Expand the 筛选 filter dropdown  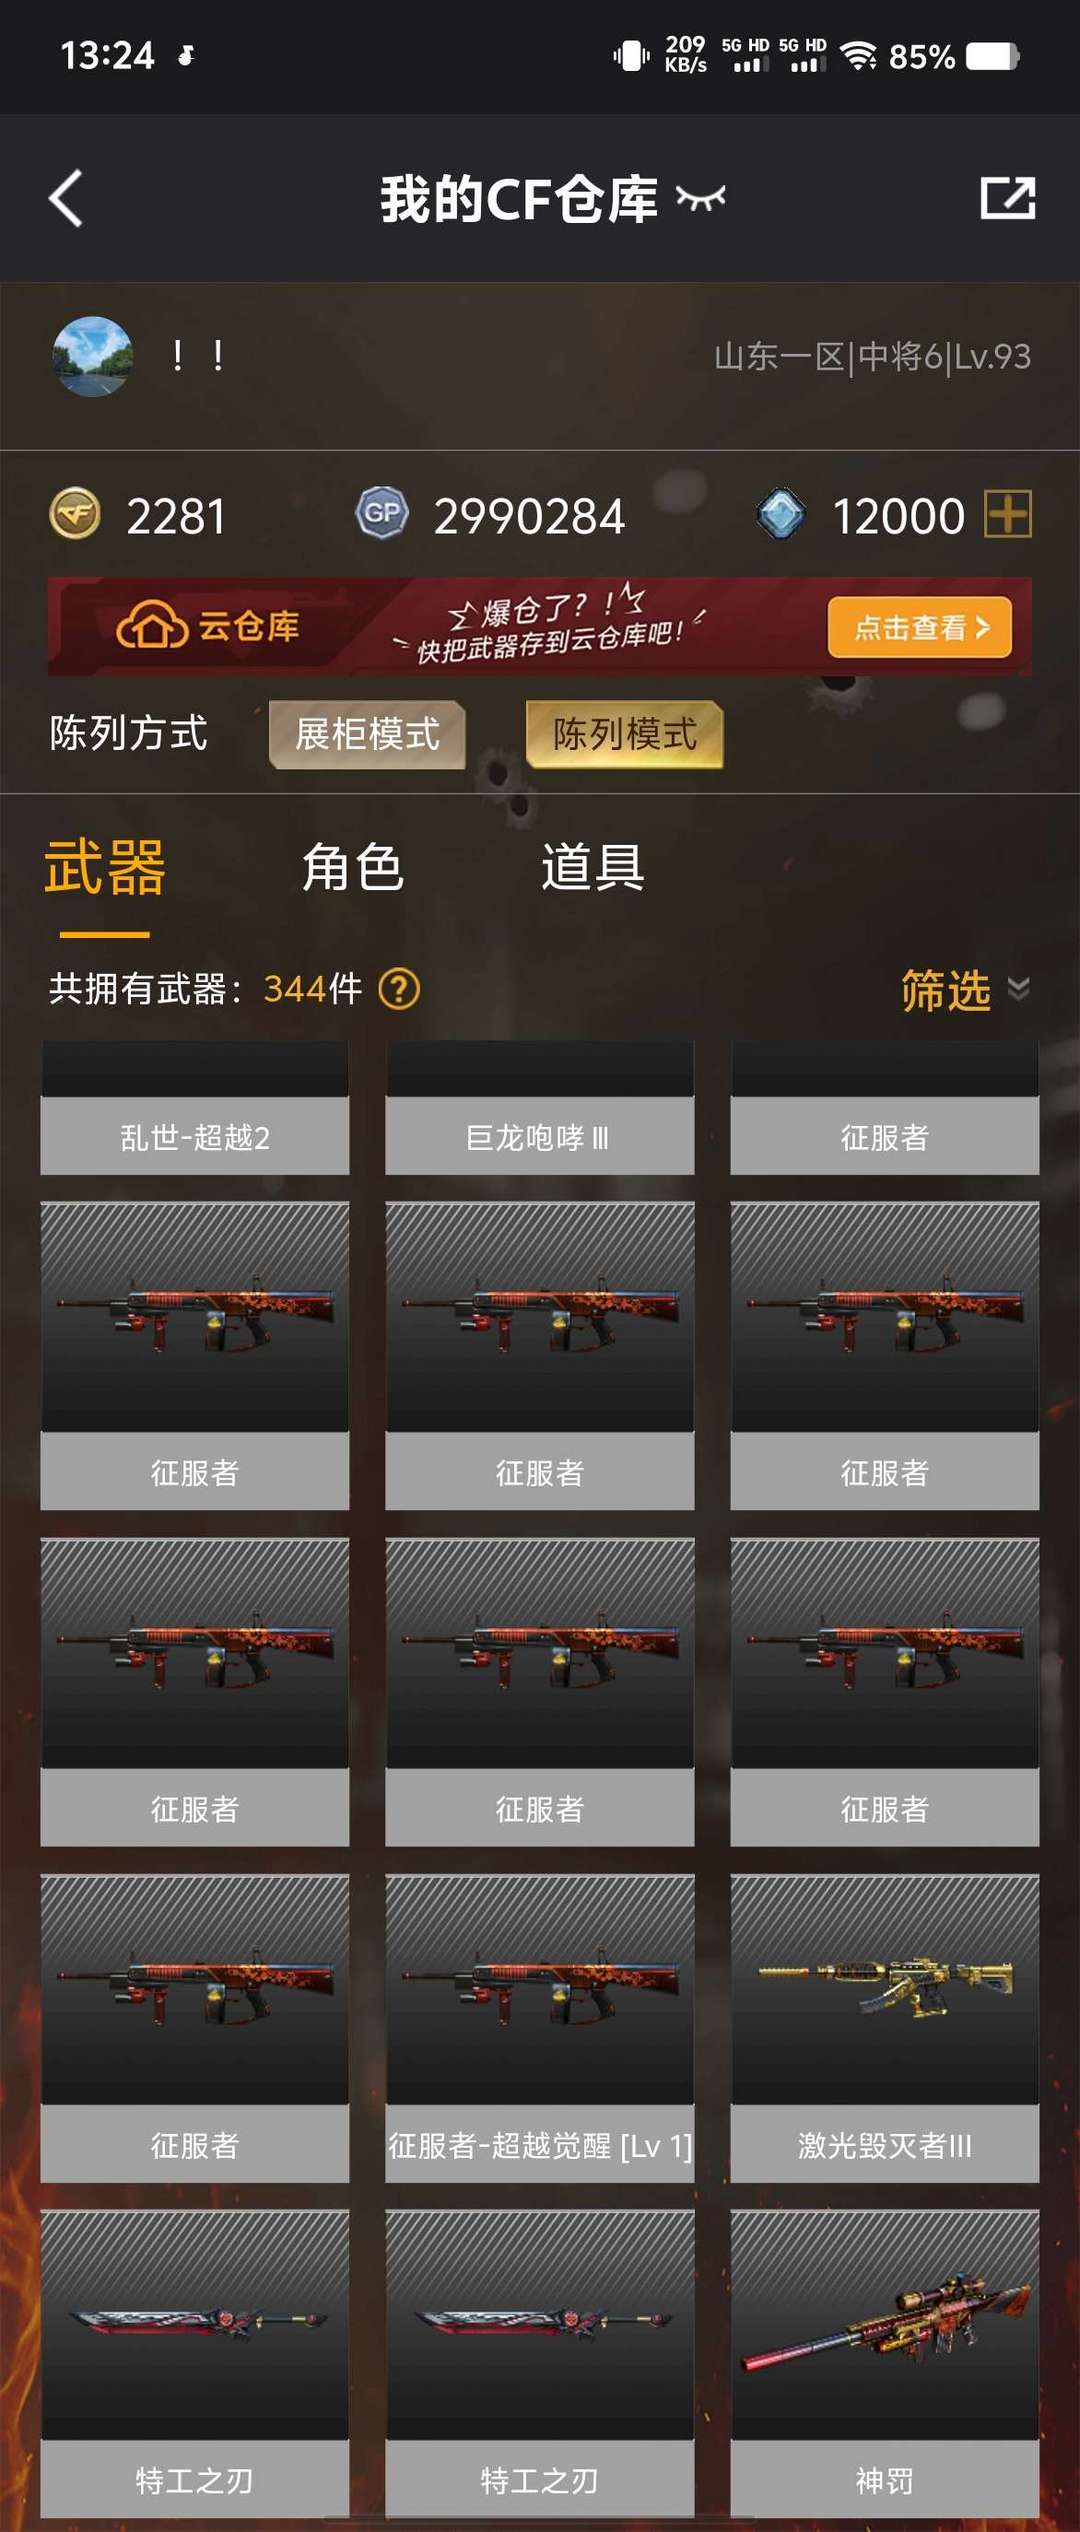[x=964, y=989]
